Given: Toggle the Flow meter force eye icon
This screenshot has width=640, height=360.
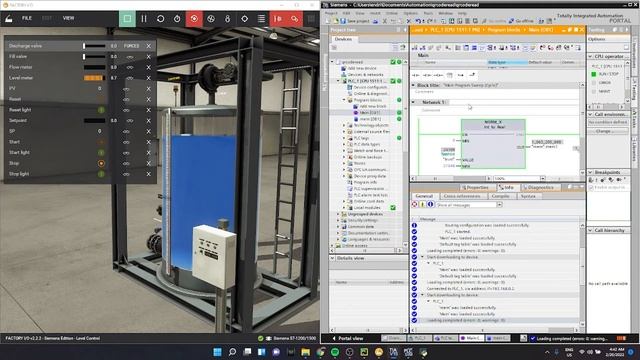Looking at the screenshot, I should point(130,67).
